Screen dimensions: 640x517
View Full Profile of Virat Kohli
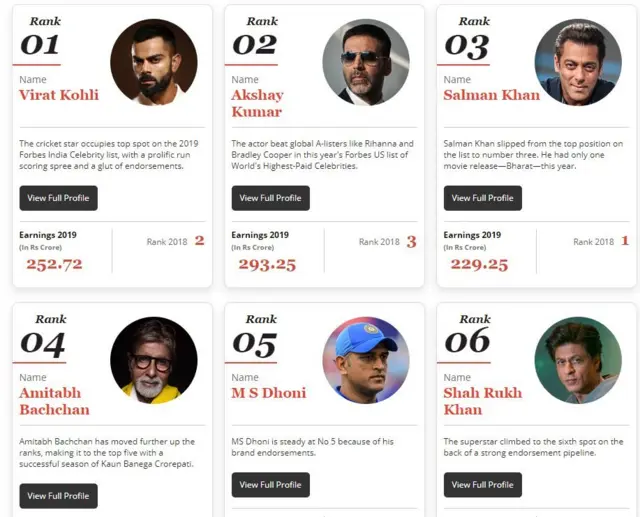(58, 198)
